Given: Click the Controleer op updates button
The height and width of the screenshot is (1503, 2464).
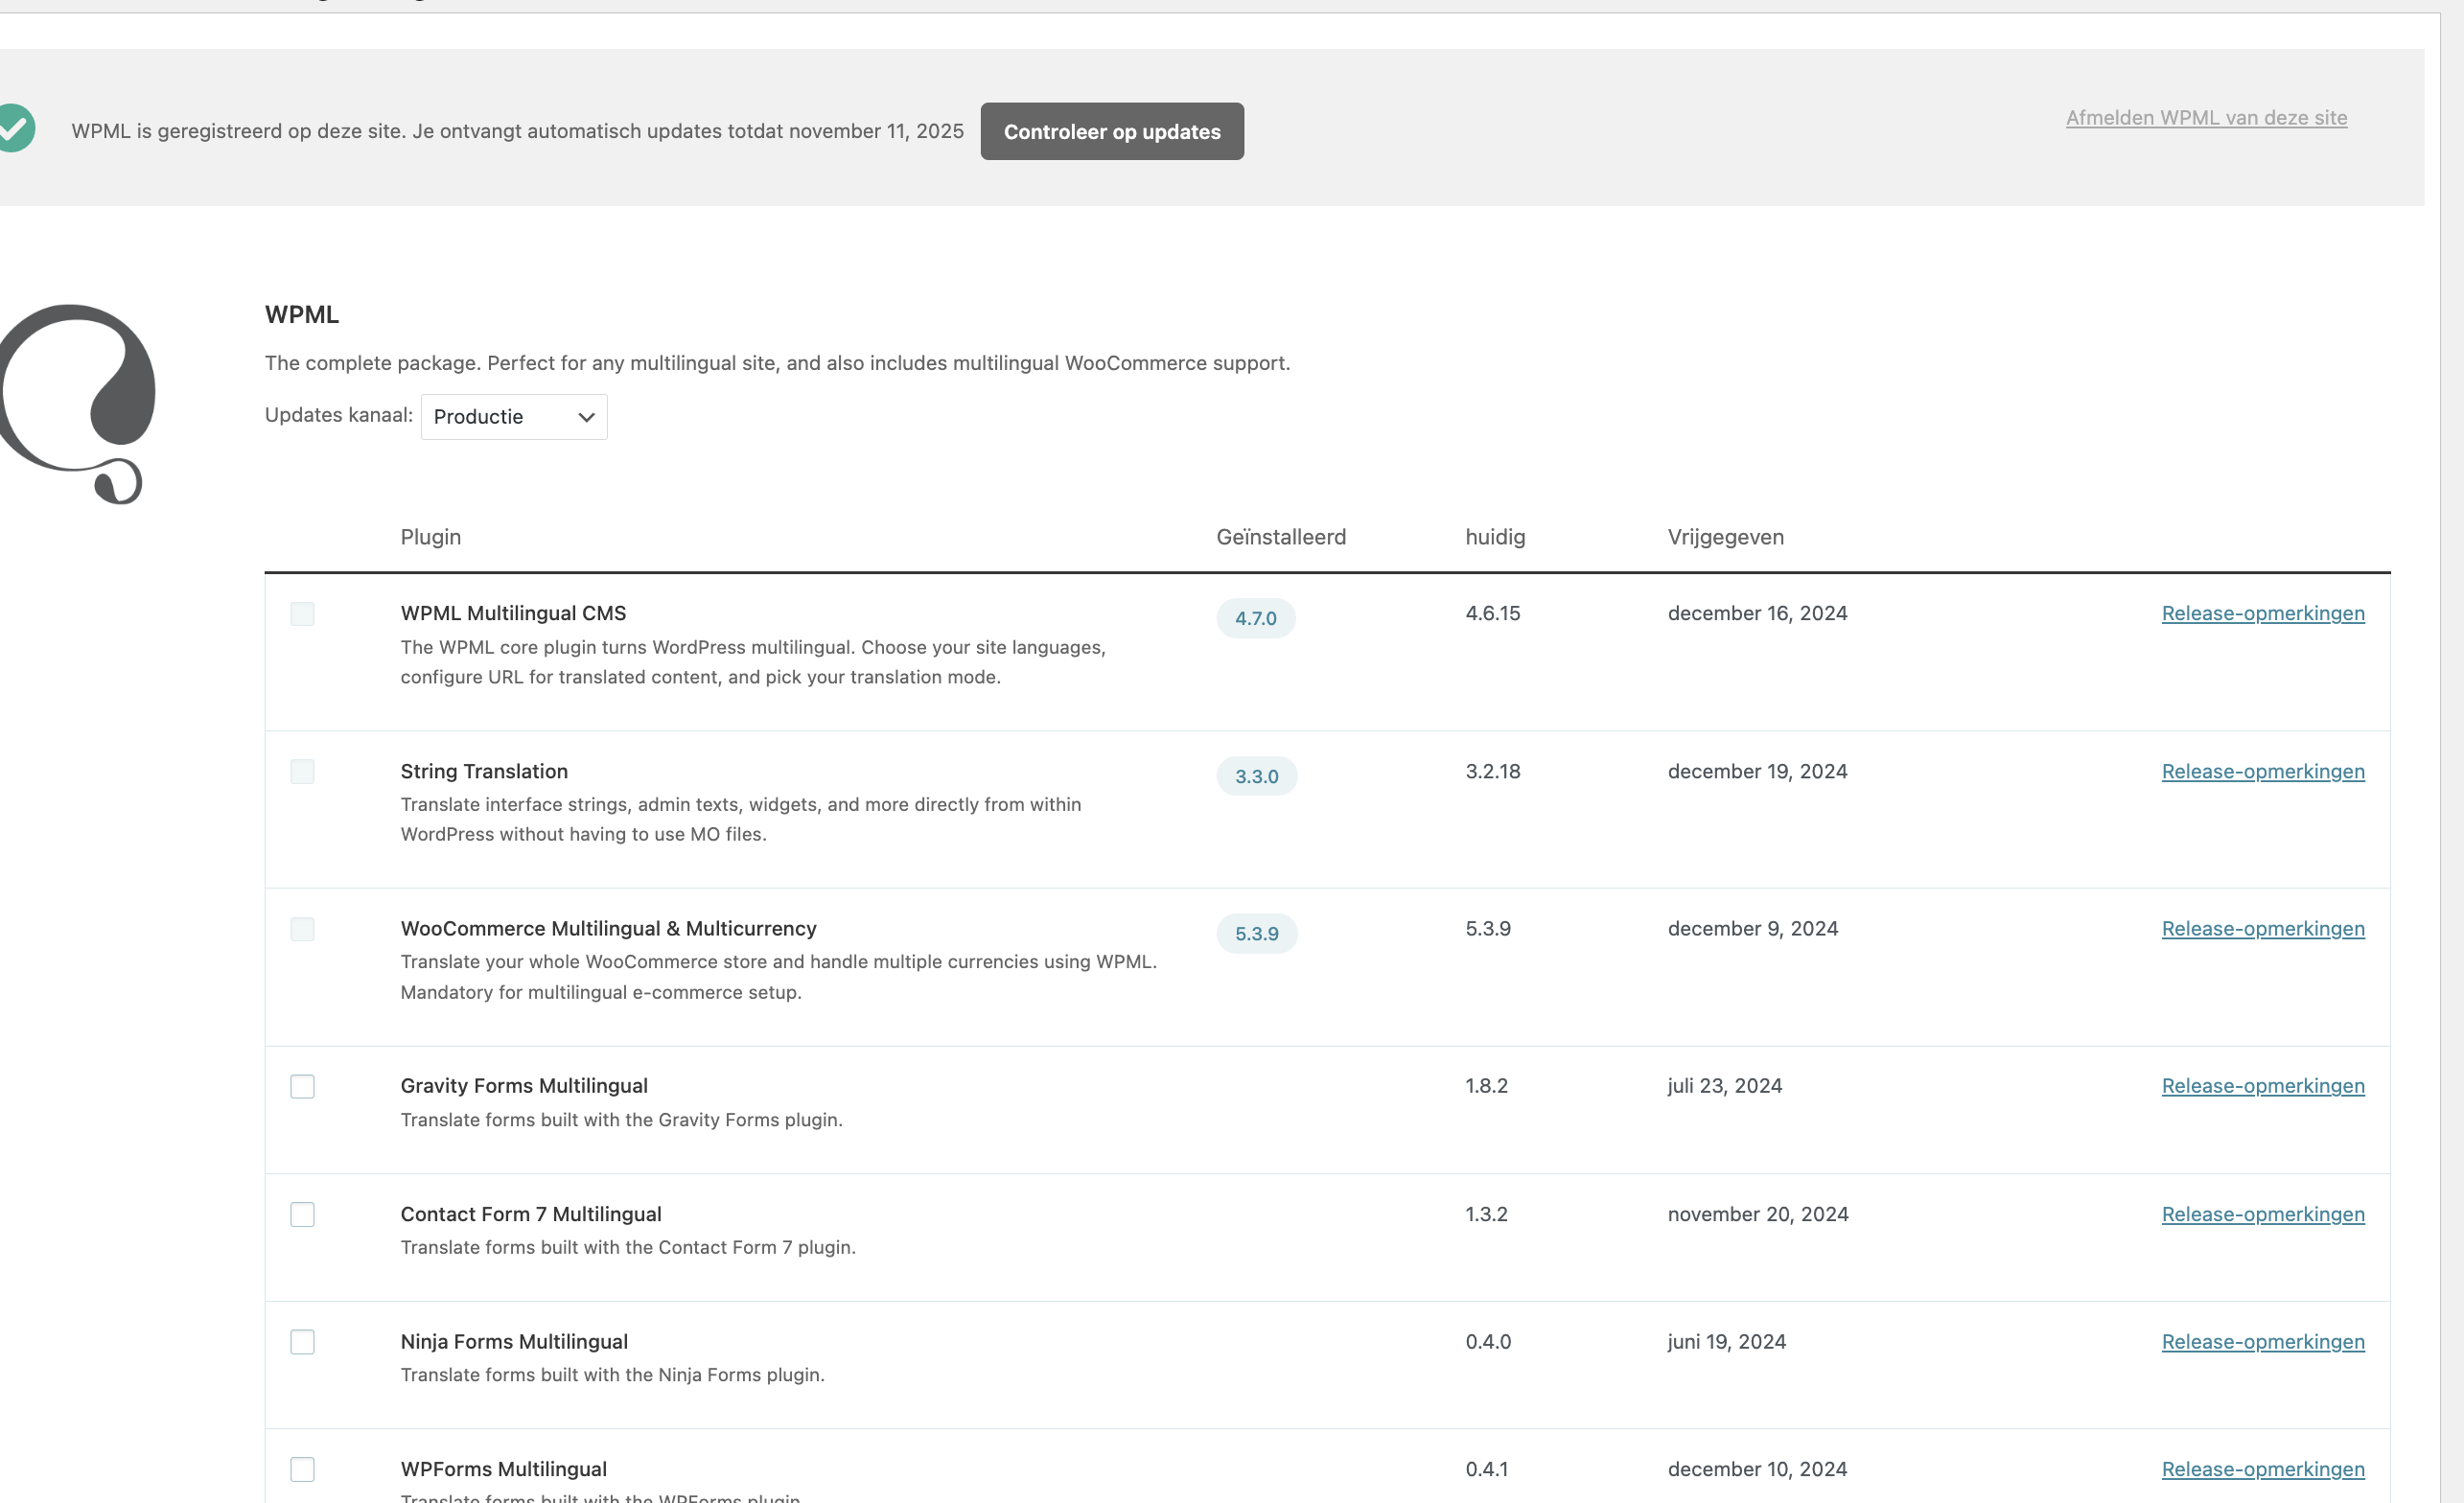Looking at the screenshot, I should click(1111, 131).
